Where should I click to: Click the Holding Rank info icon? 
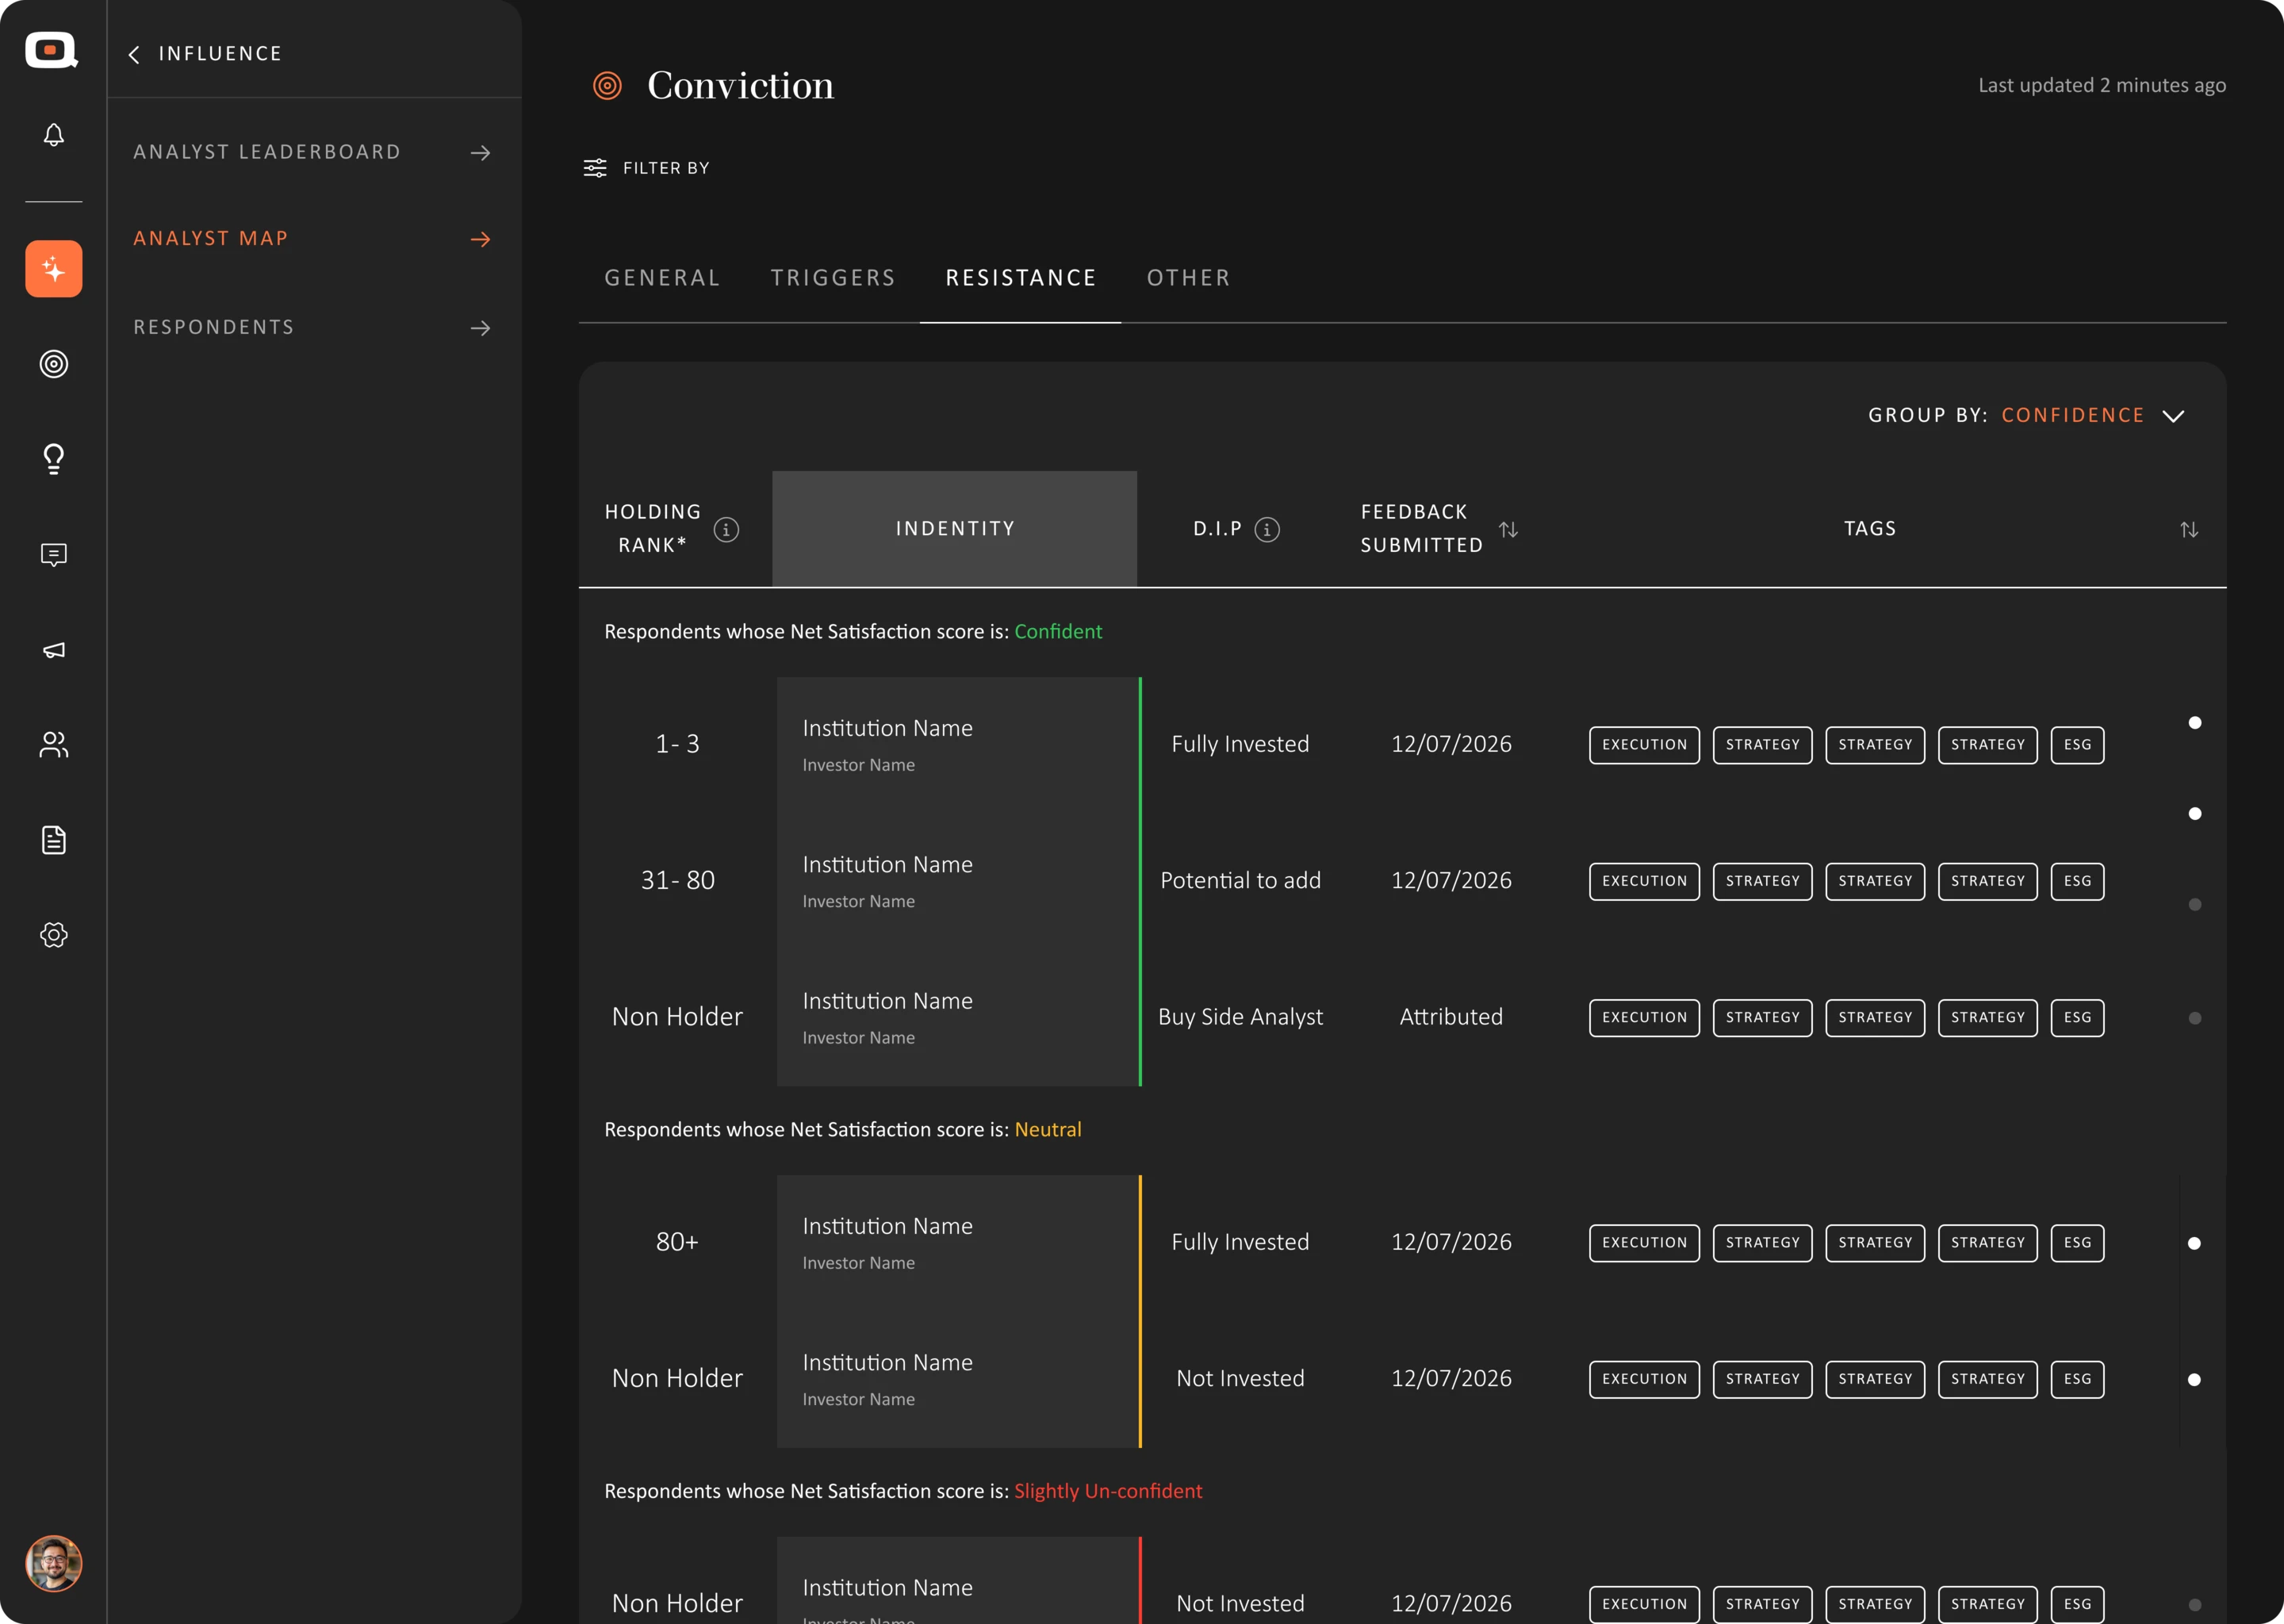click(x=727, y=530)
